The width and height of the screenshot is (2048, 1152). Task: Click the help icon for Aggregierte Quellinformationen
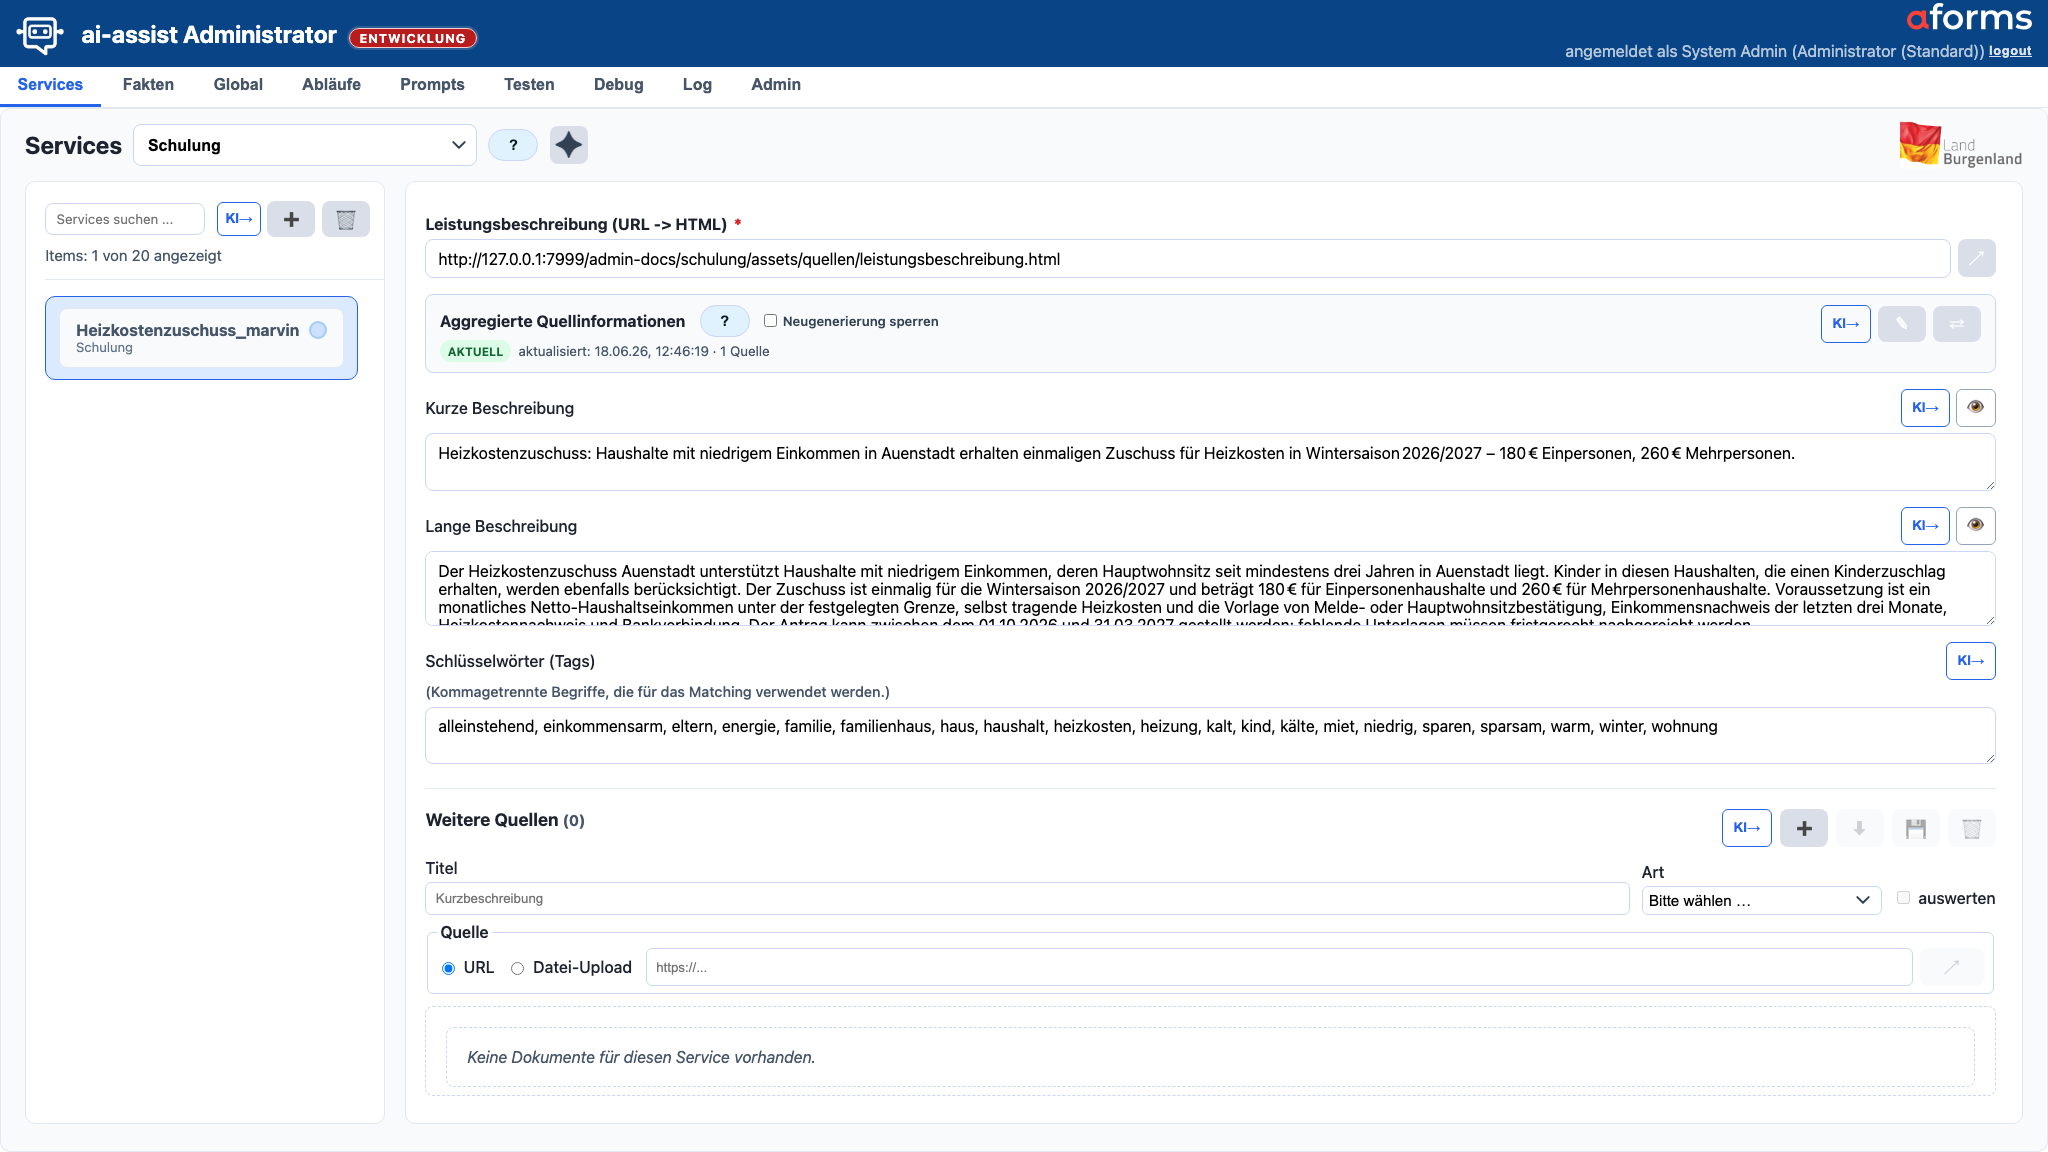point(725,321)
